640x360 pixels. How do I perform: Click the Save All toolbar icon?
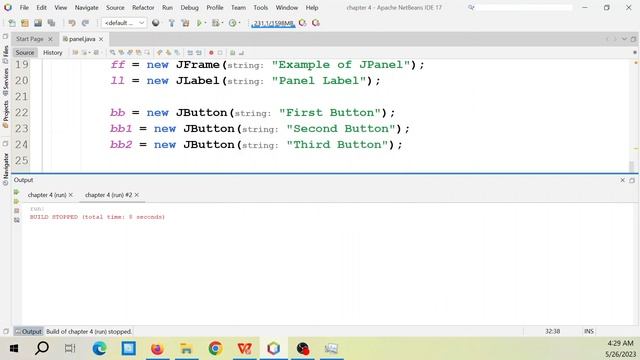[x=51, y=23]
